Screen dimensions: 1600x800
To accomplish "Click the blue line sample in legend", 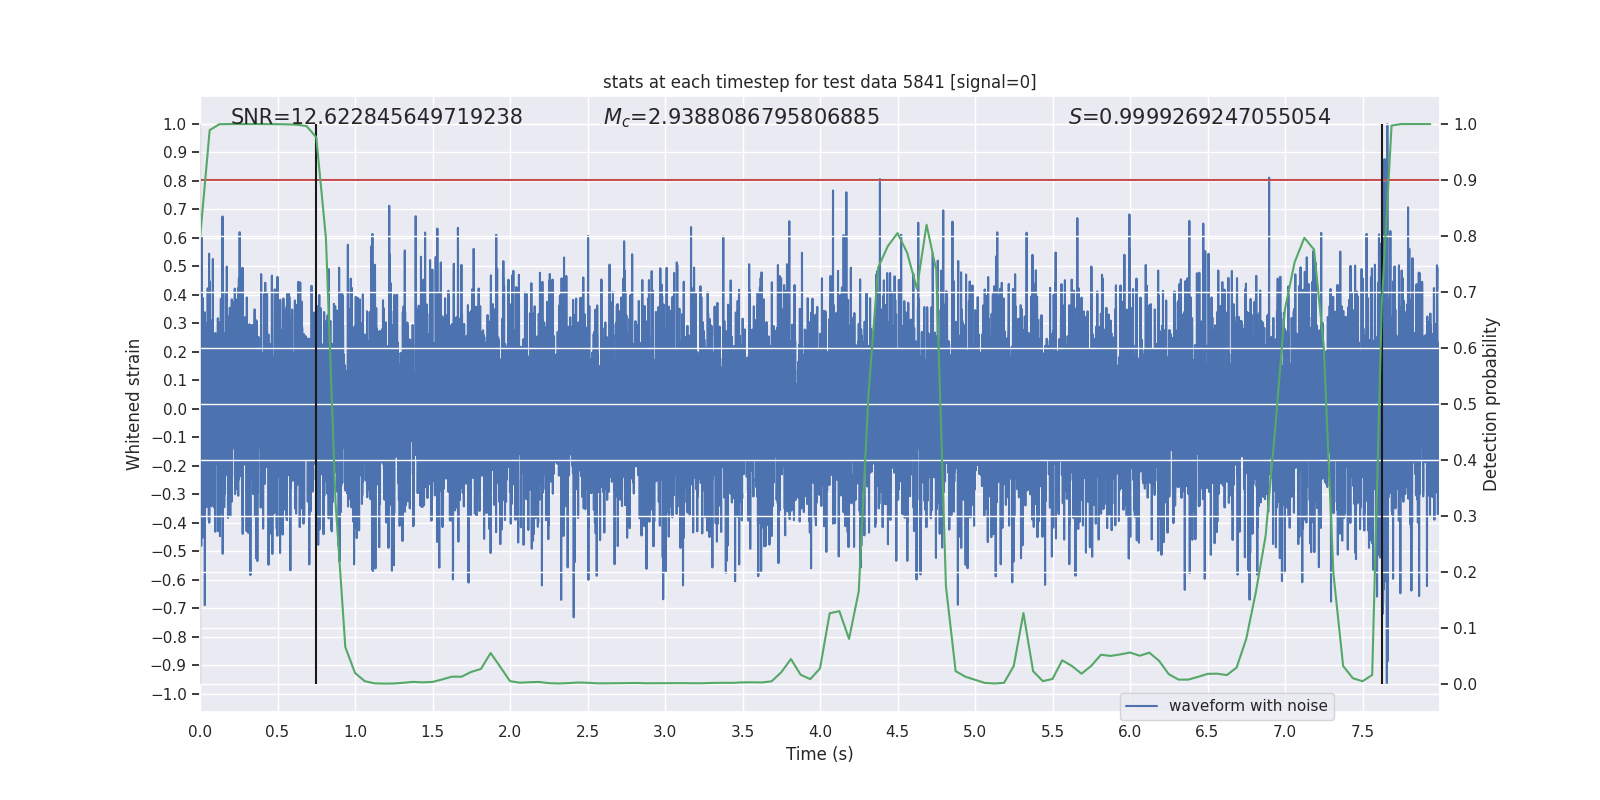I will pos(1141,706).
